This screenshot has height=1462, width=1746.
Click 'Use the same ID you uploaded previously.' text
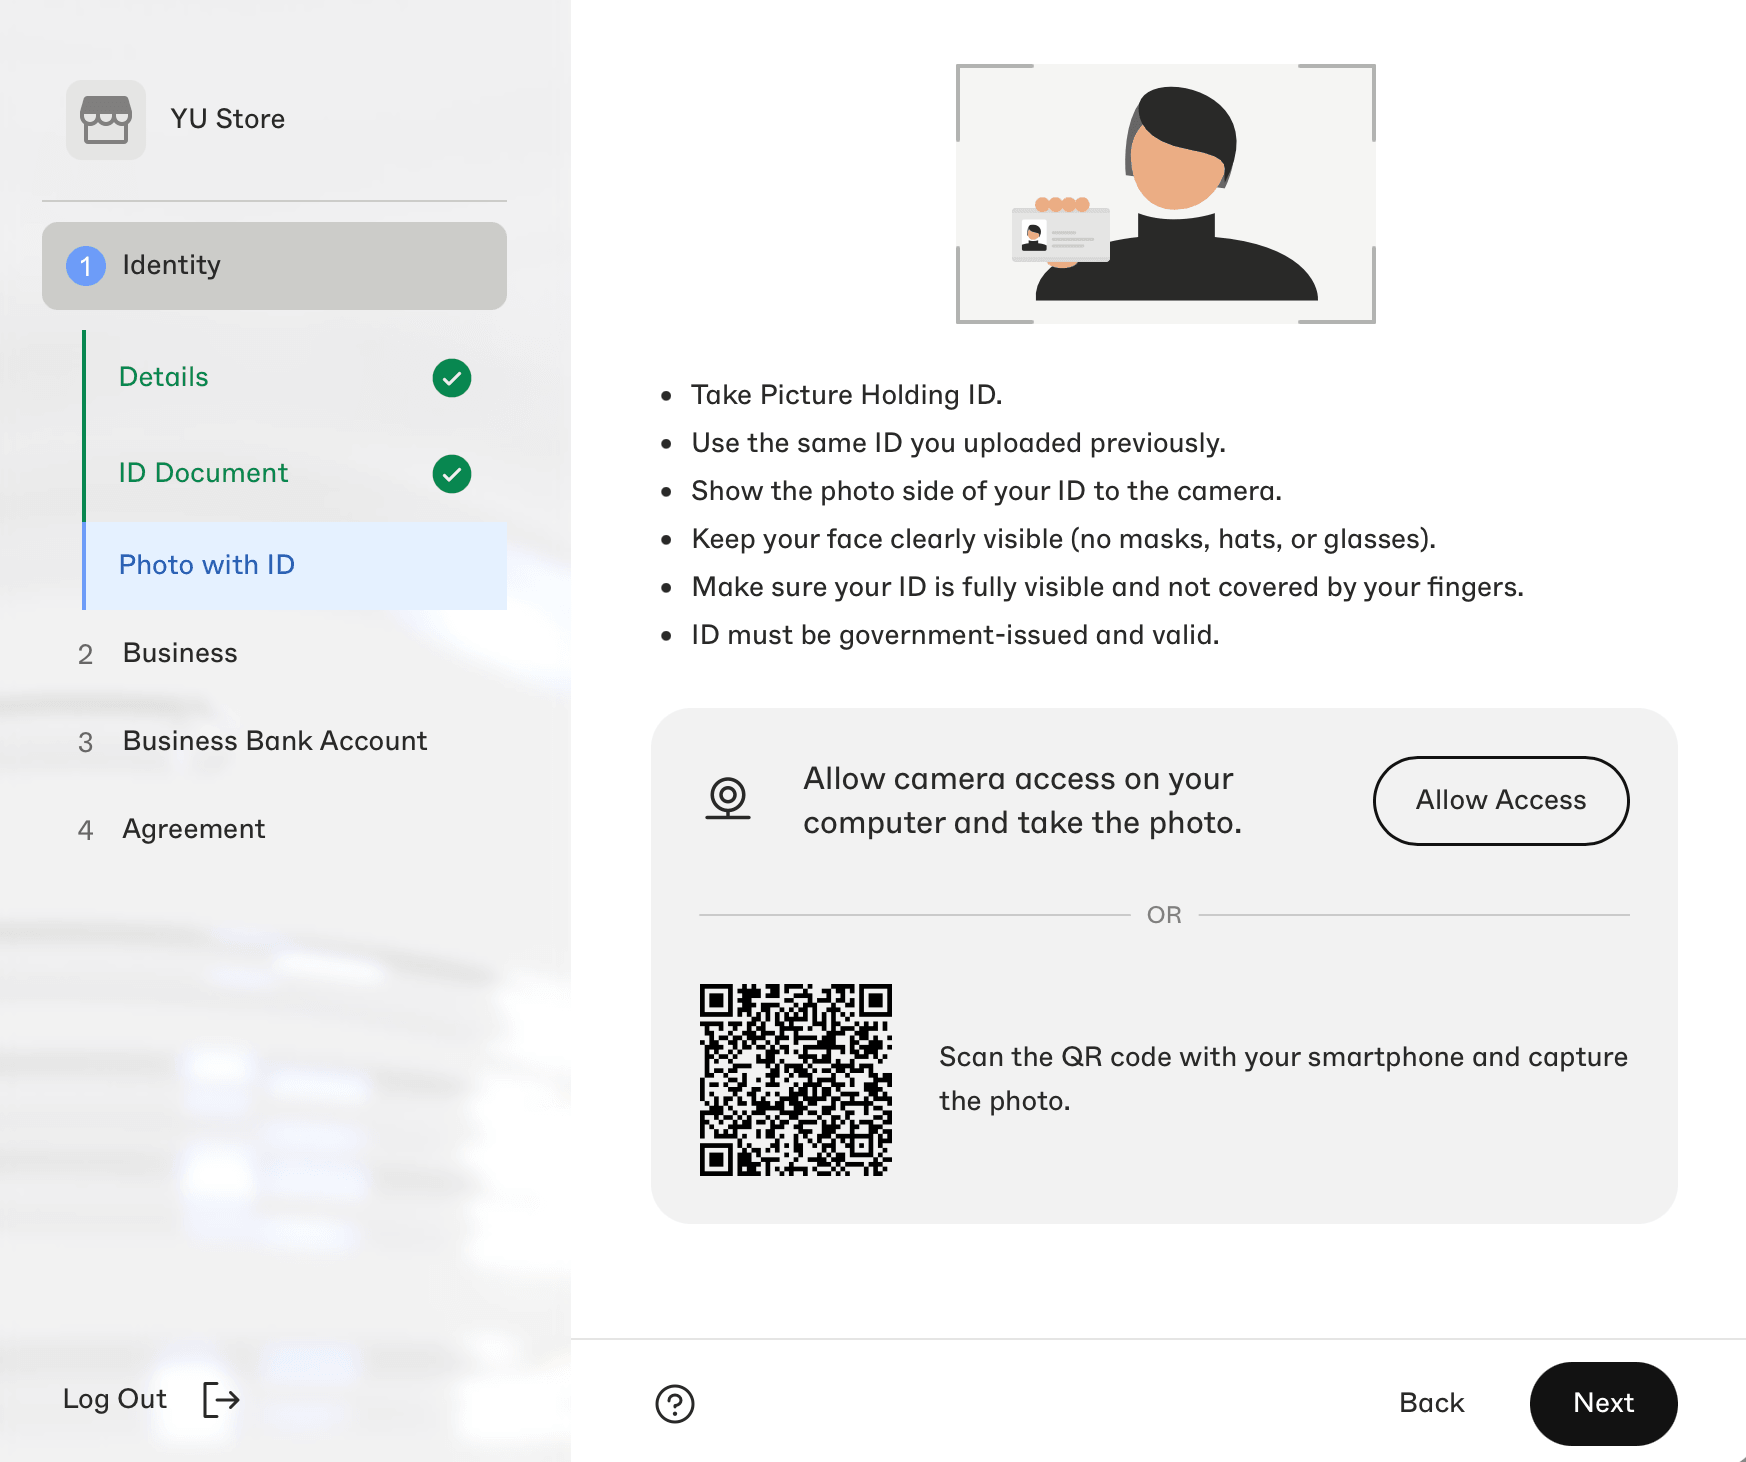pyautogui.click(x=958, y=443)
